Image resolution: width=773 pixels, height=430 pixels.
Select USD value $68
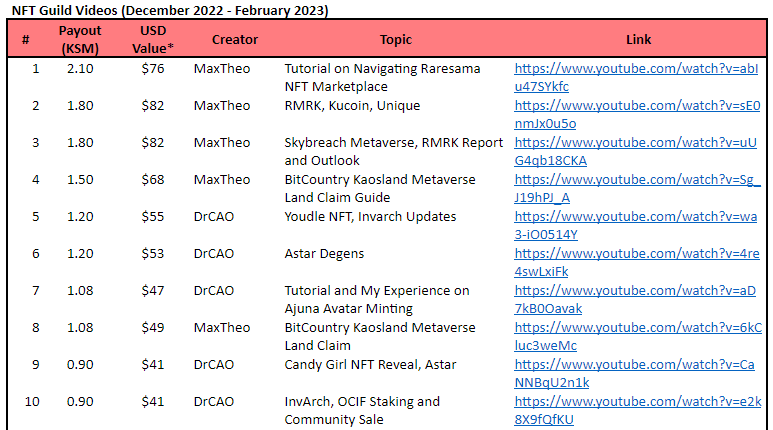click(x=153, y=179)
